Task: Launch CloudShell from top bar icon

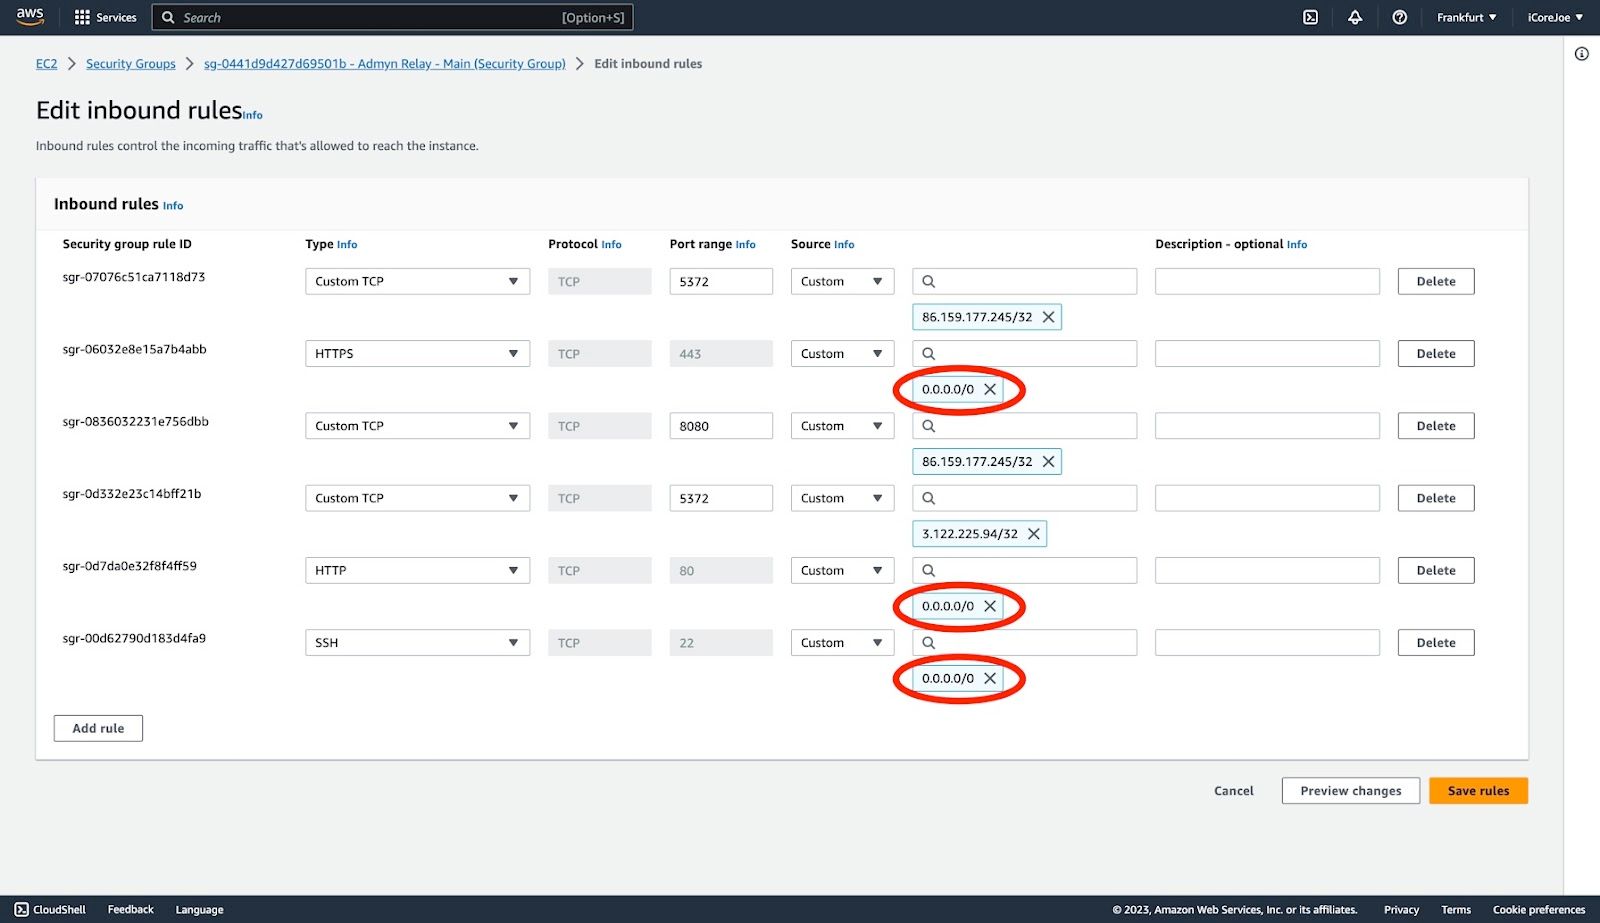Action: (1310, 17)
